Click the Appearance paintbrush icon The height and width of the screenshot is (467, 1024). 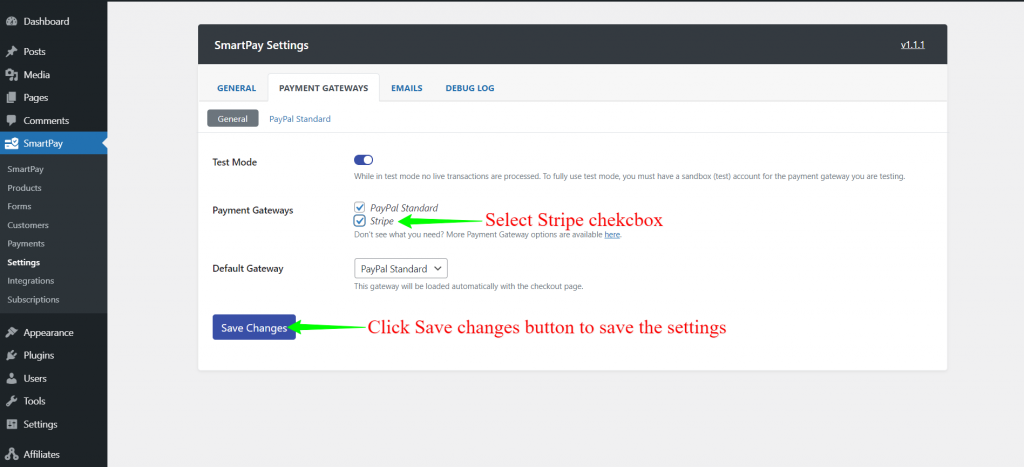[11, 332]
